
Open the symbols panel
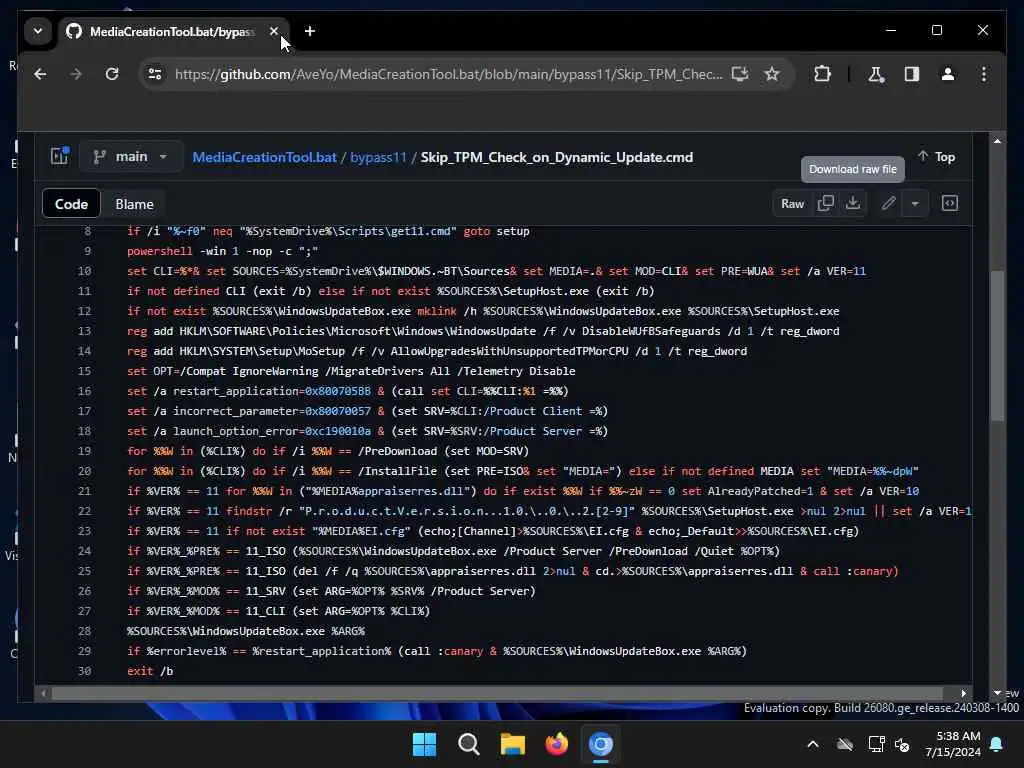[x=950, y=203]
